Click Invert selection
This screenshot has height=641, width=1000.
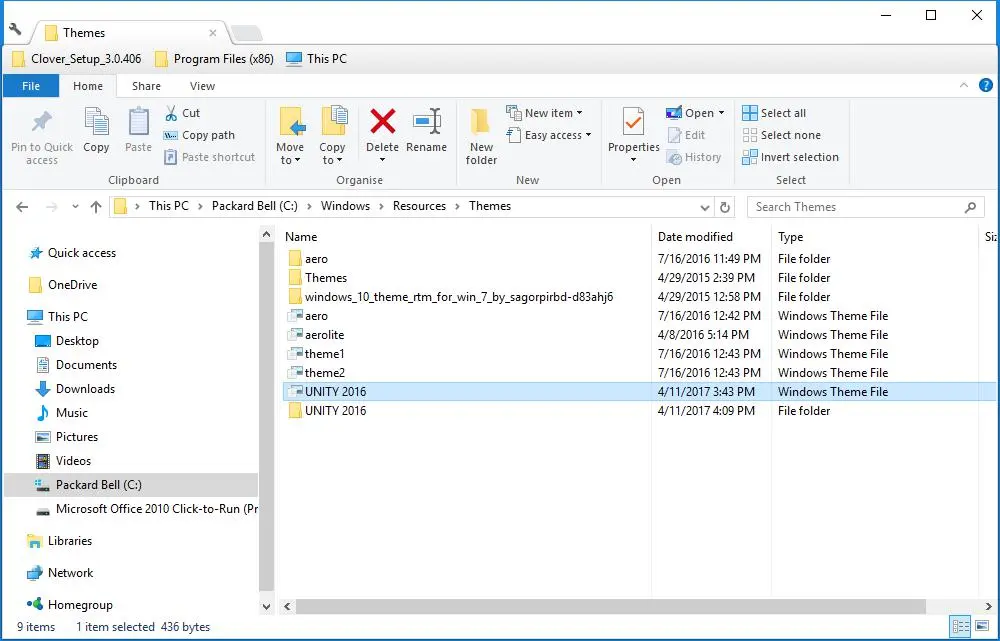click(791, 157)
